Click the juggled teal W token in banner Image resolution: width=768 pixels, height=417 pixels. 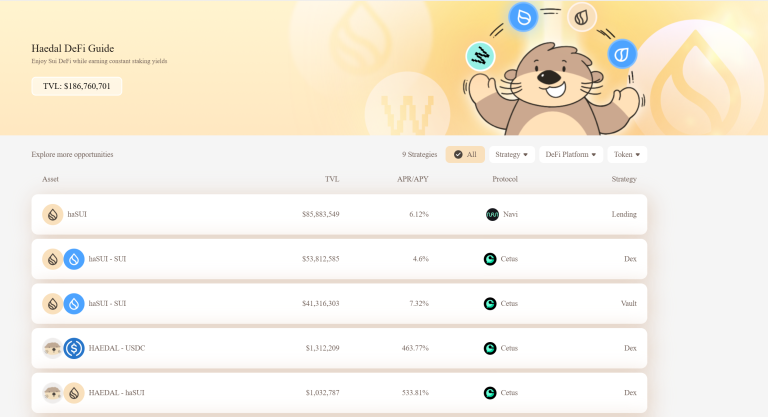click(481, 56)
